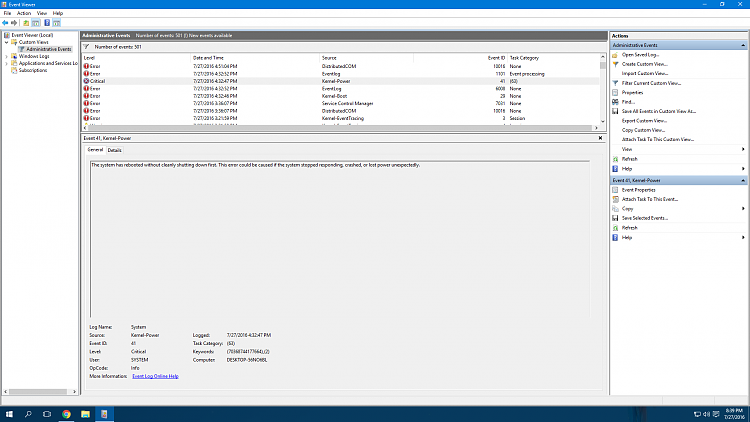Select the Kernel-Boot error event row

pyautogui.click(x=340, y=96)
